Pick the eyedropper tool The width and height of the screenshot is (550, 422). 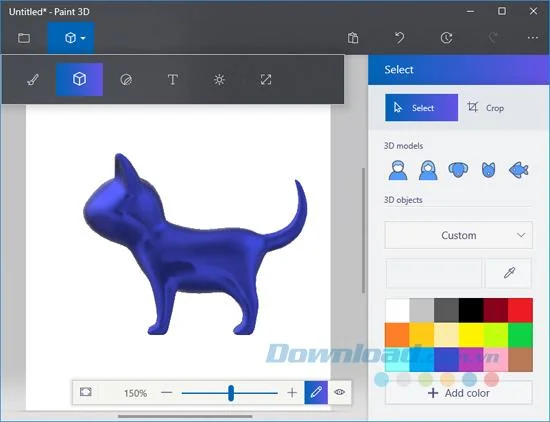pyautogui.click(x=509, y=273)
